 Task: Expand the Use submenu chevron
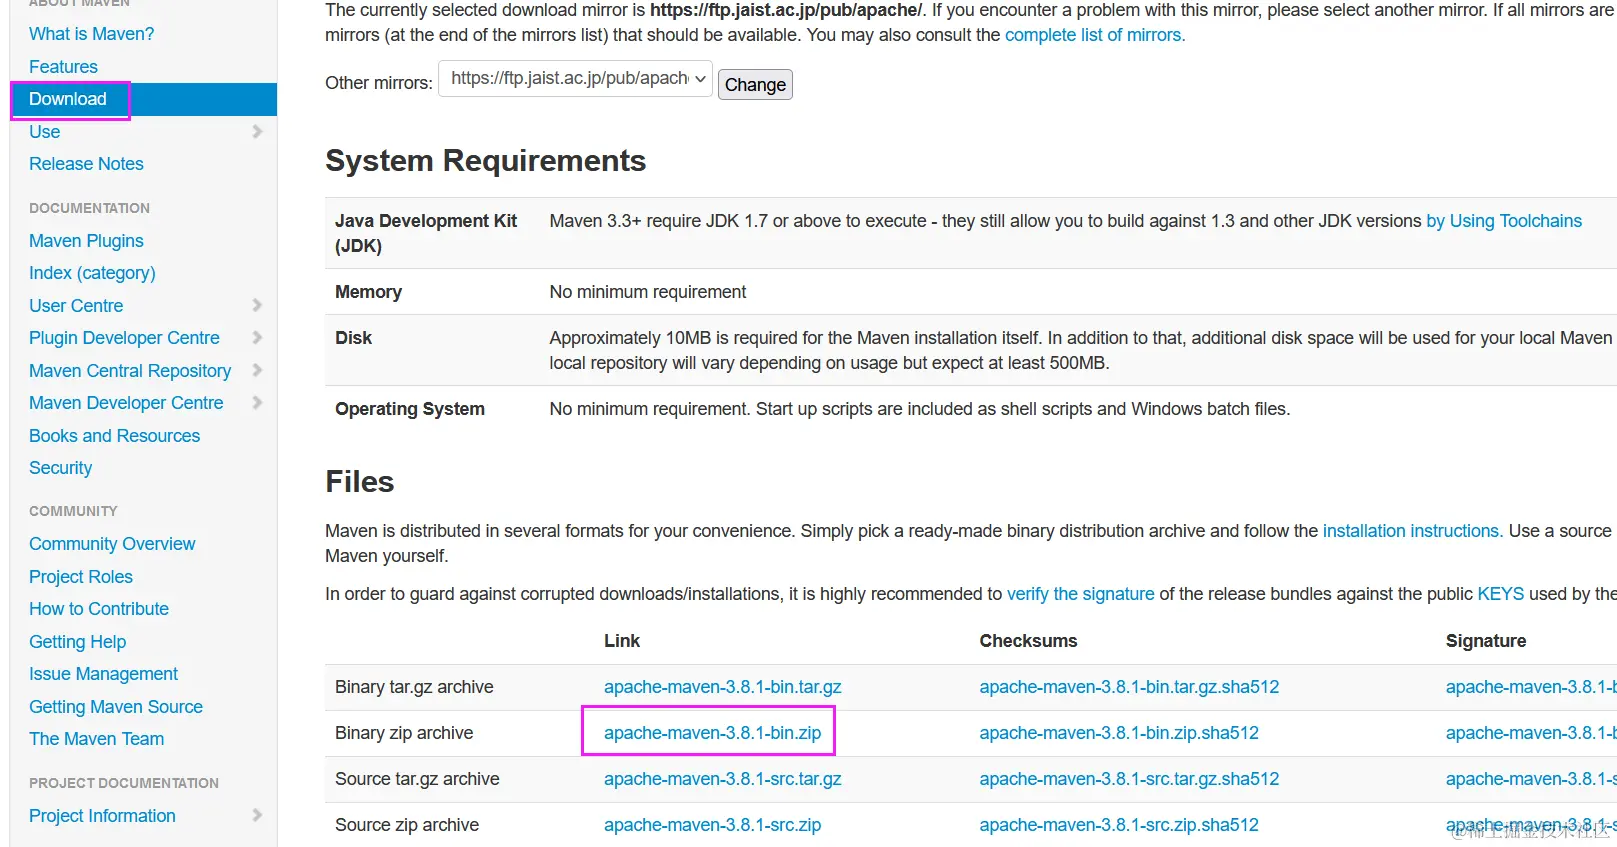click(257, 132)
